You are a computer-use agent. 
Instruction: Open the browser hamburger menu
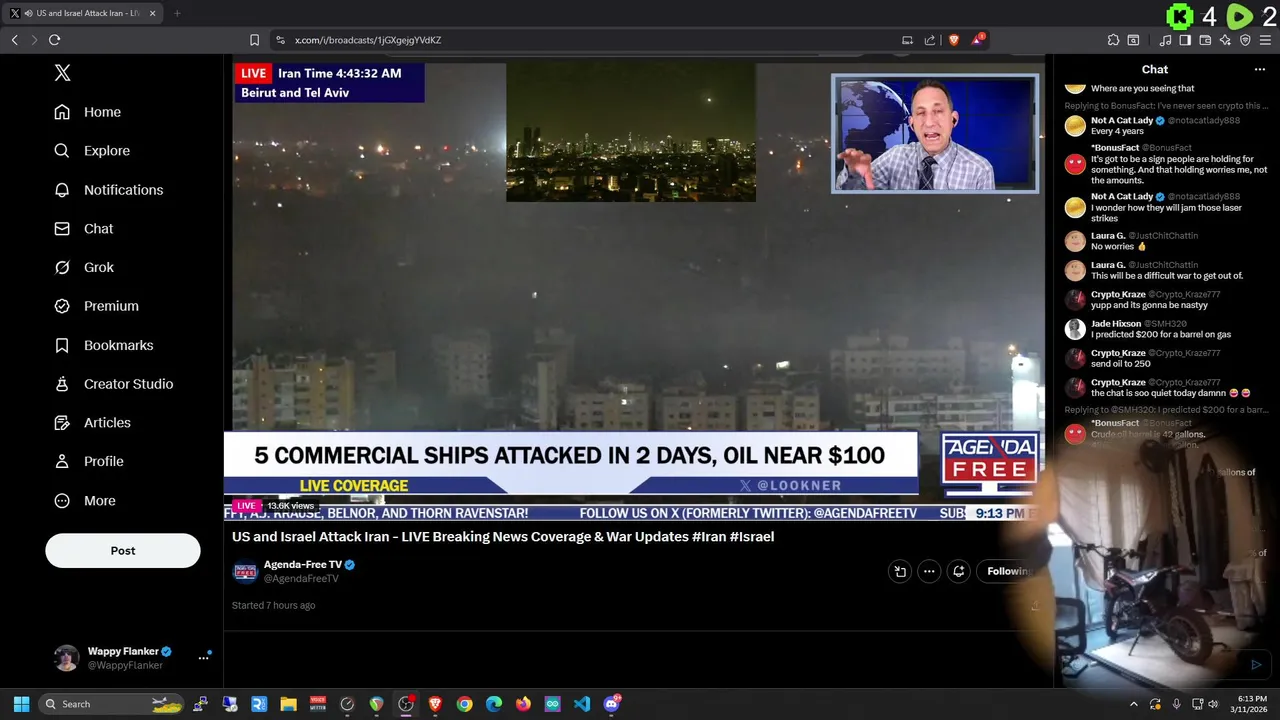click(x=1266, y=40)
